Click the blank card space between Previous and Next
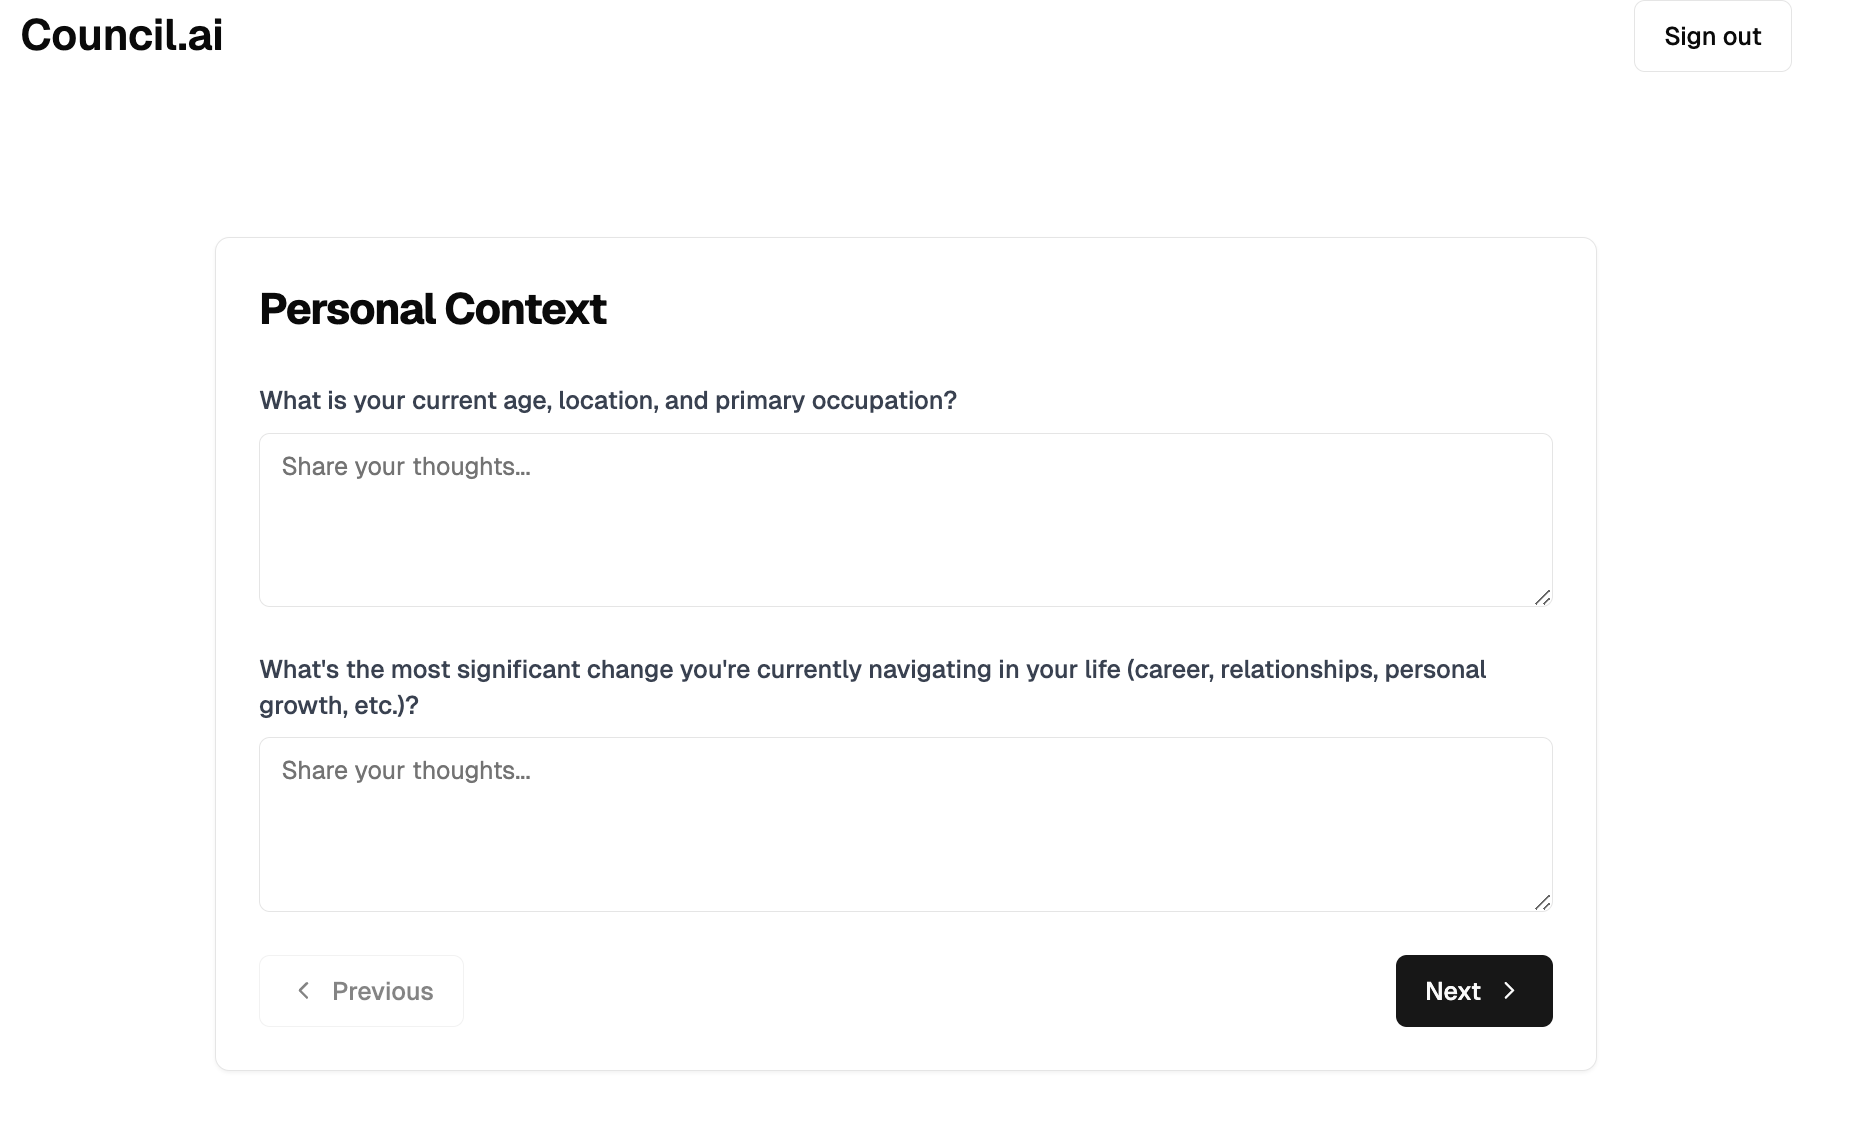The width and height of the screenshot is (1862, 1126). click(x=928, y=991)
